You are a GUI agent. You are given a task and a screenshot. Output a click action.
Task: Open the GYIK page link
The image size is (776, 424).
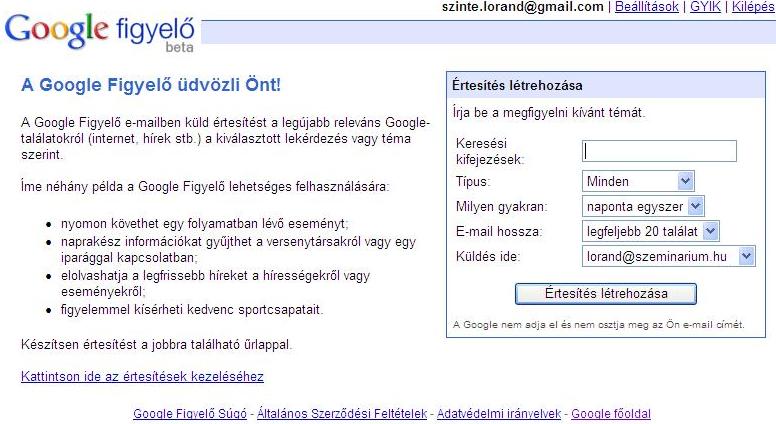[x=708, y=7]
